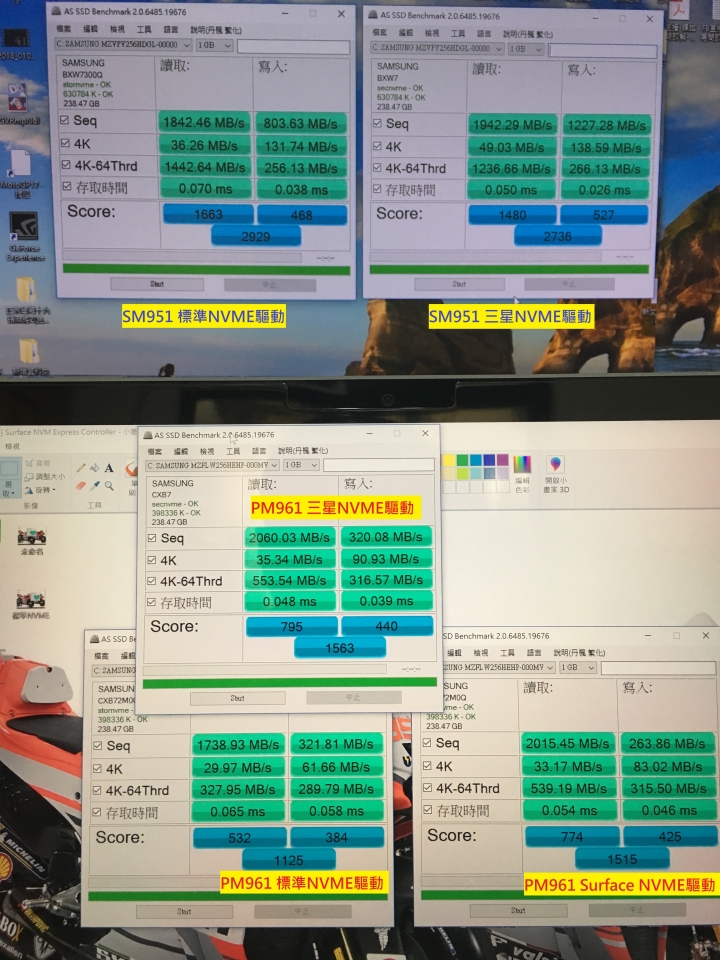Open 1 GB size dropdown in window scoring 1515
This screenshot has width=720, height=960.
tap(578, 667)
